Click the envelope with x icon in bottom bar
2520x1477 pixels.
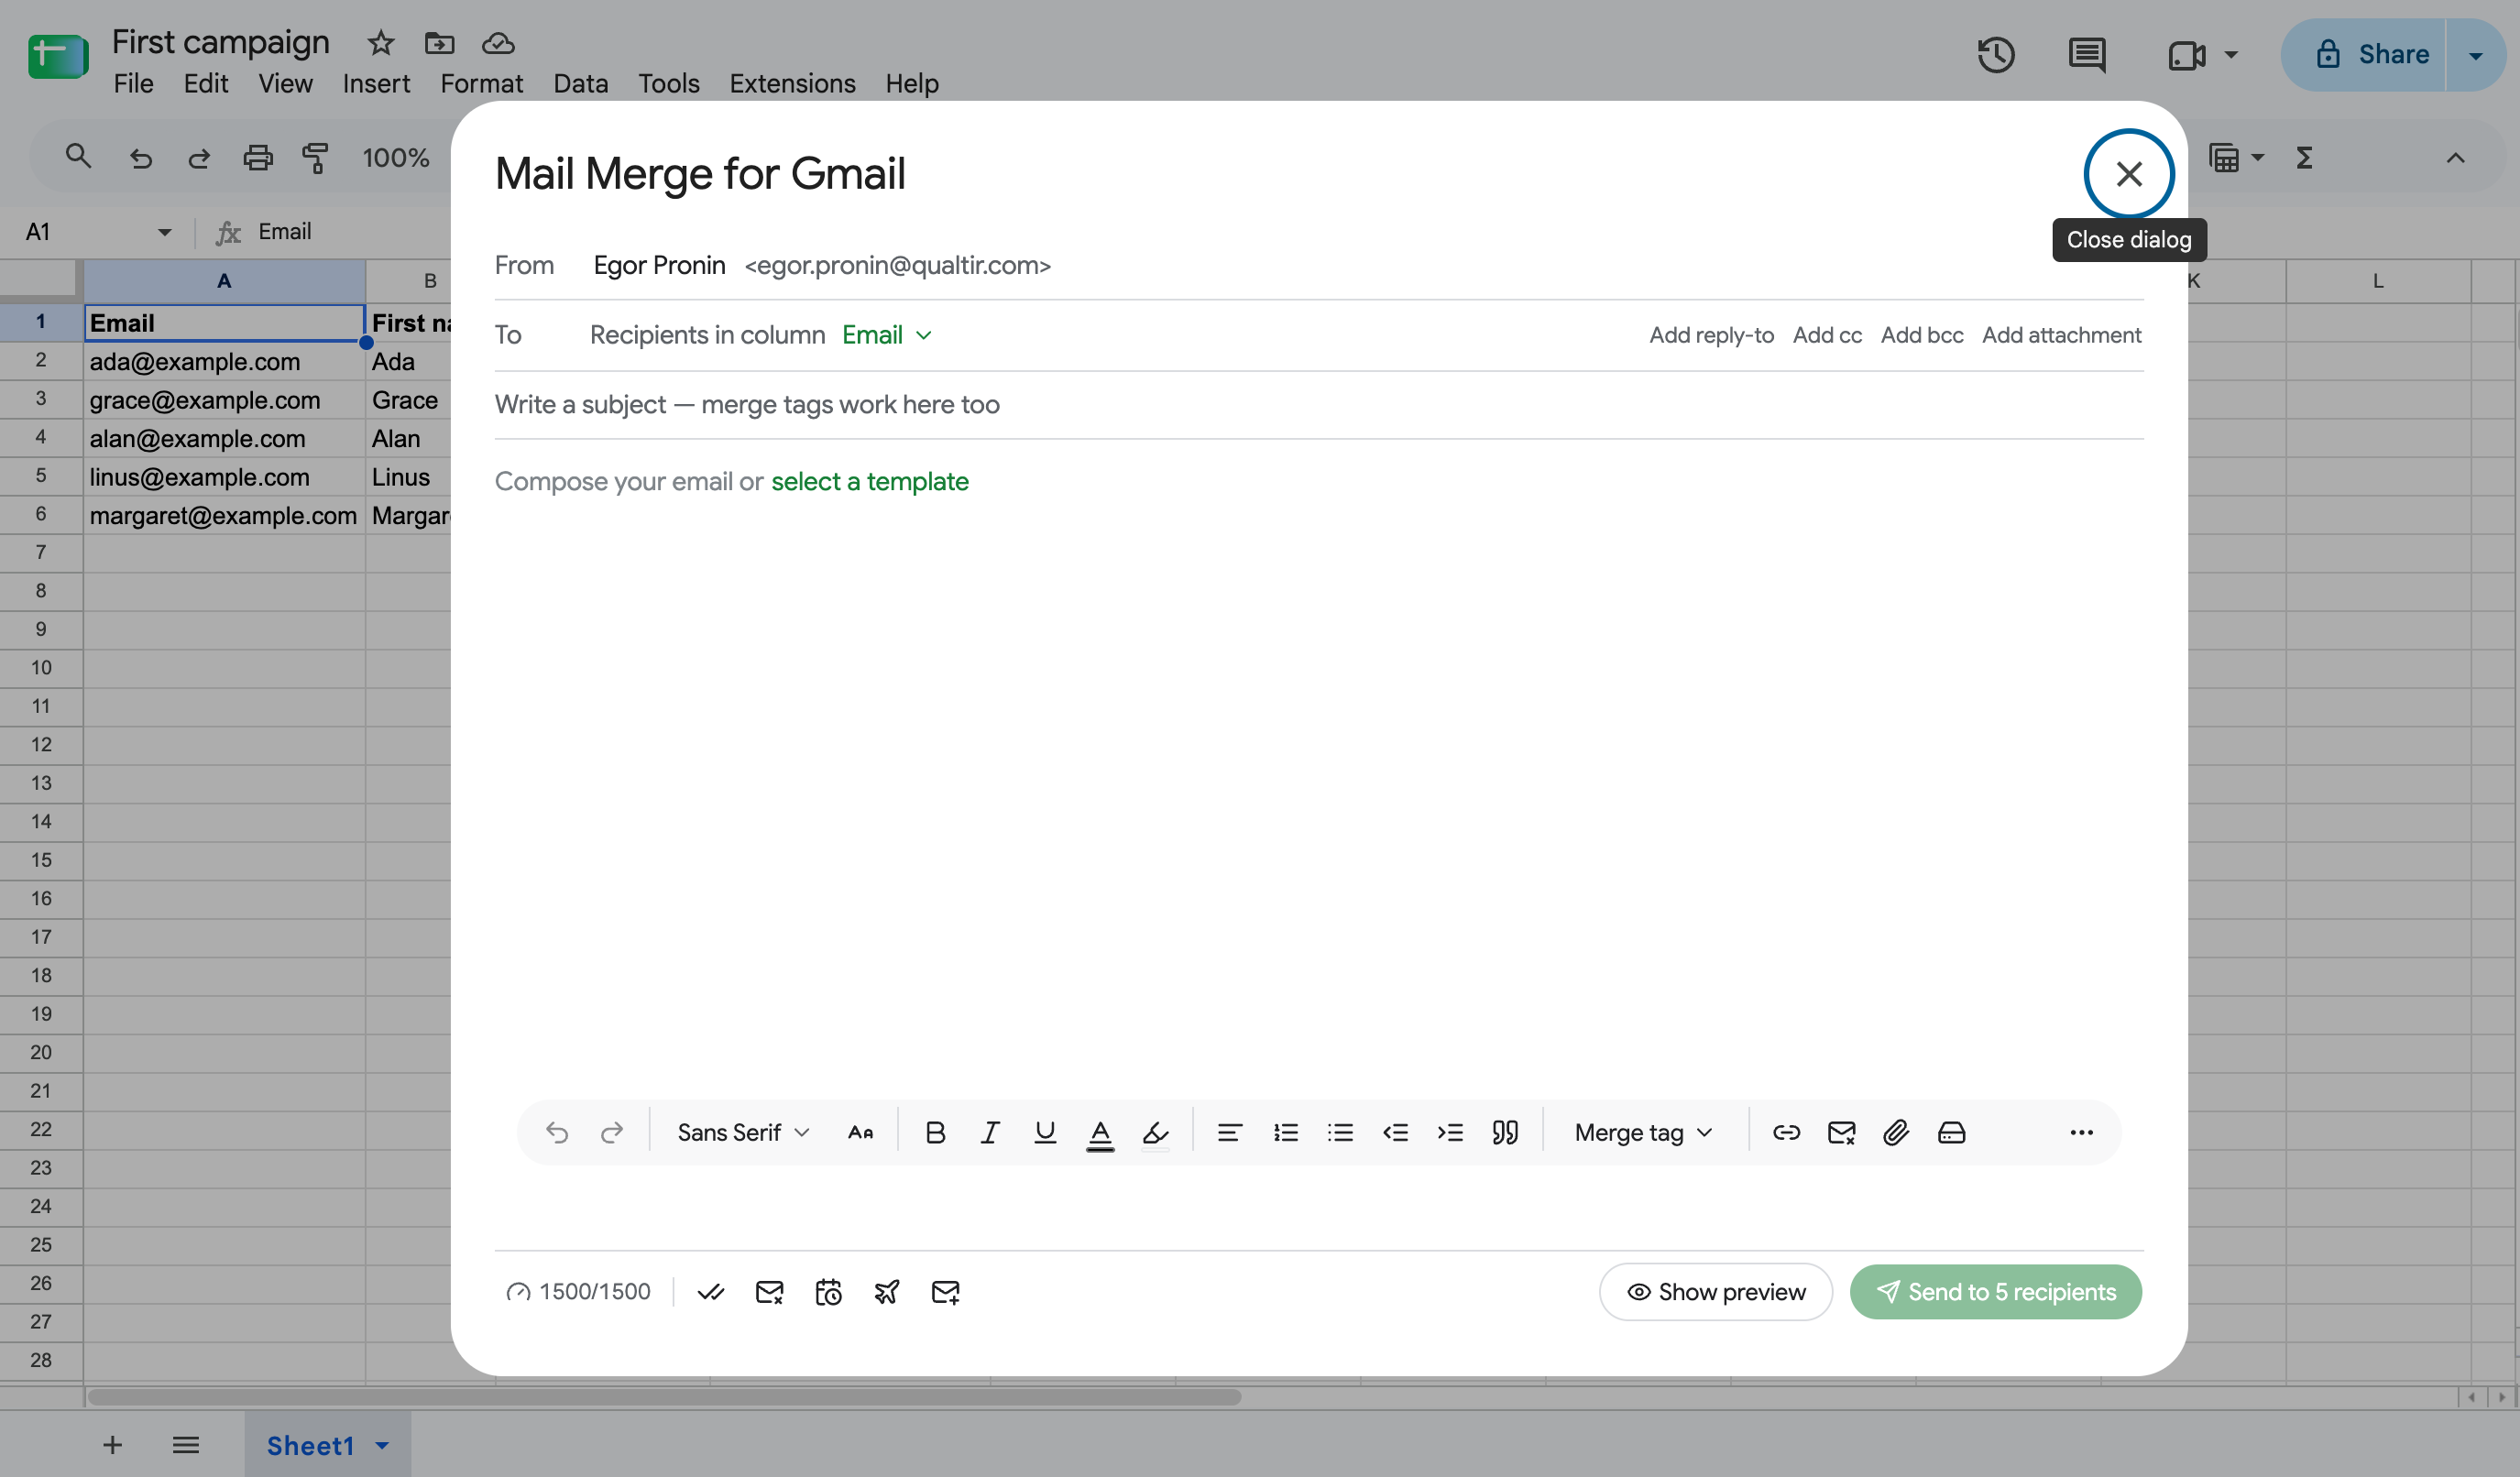pos(769,1292)
